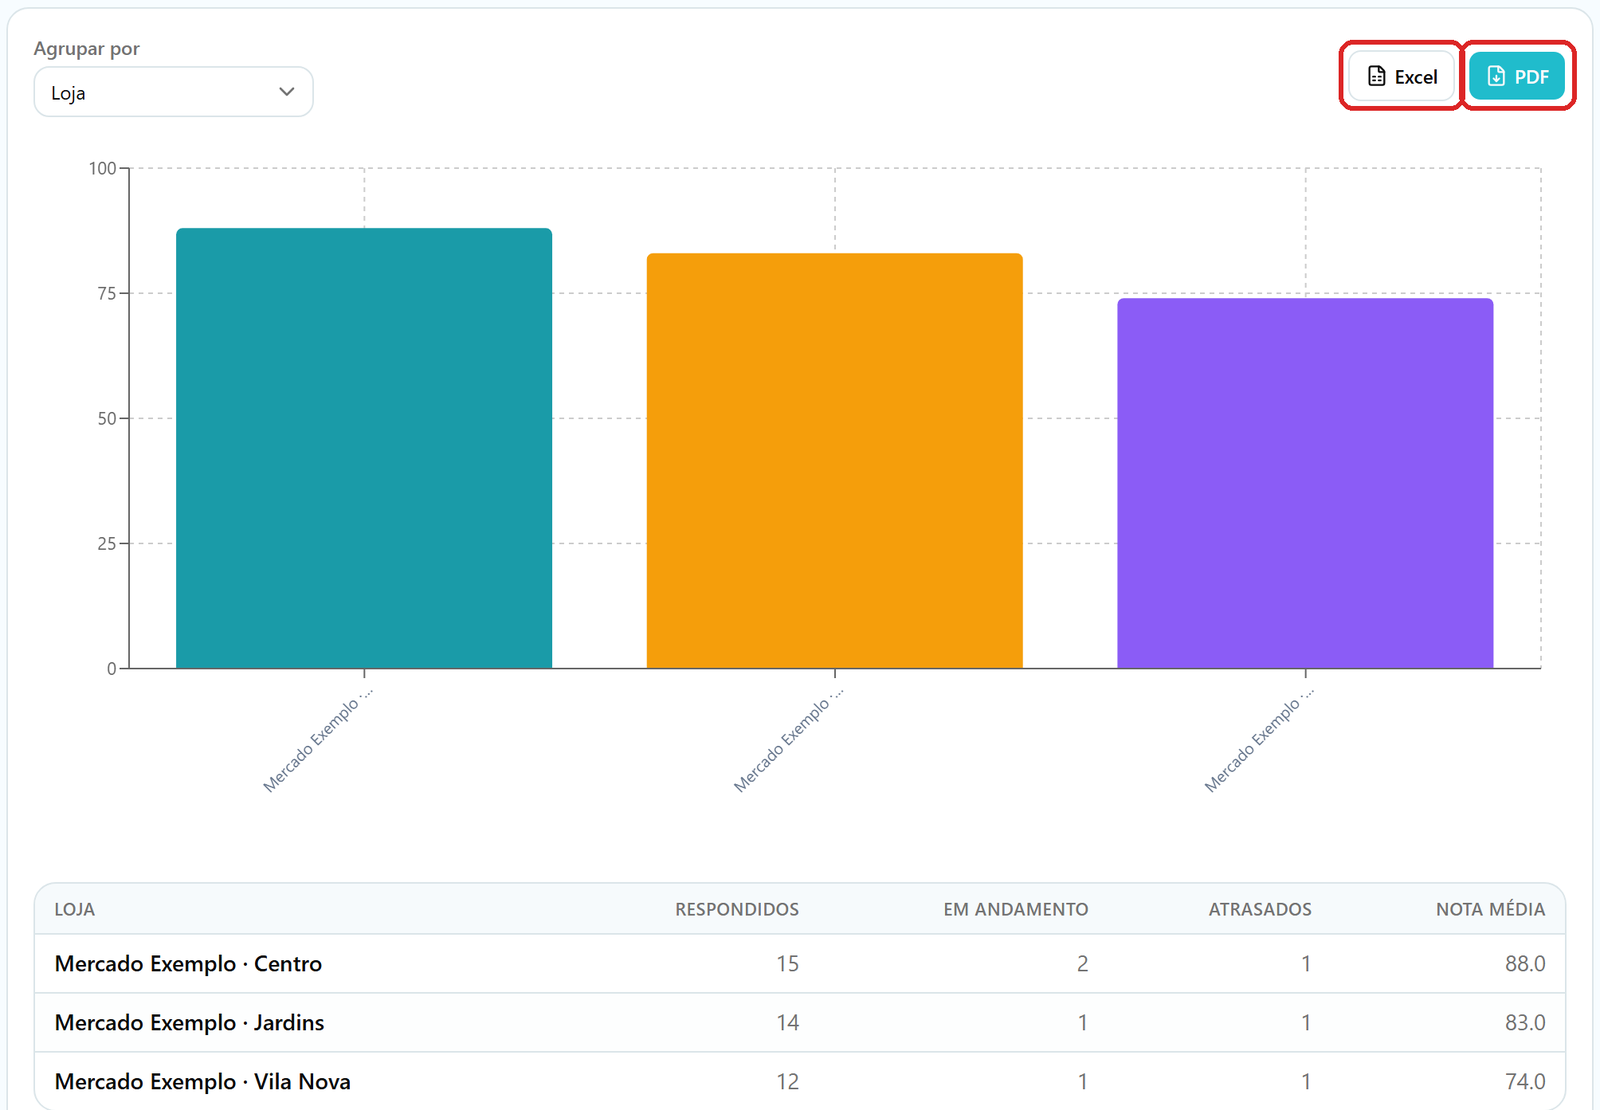Click em andamento value 2 for Centro
The image size is (1600, 1110).
pos(1082,964)
